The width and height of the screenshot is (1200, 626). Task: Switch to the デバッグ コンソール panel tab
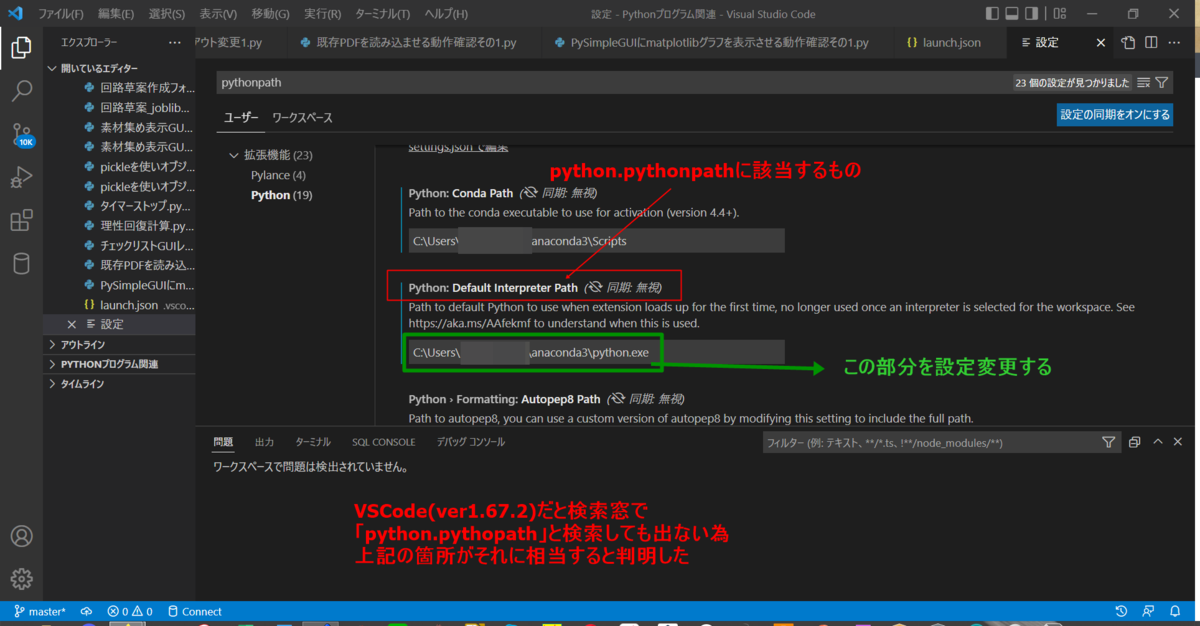click(470, 442)
